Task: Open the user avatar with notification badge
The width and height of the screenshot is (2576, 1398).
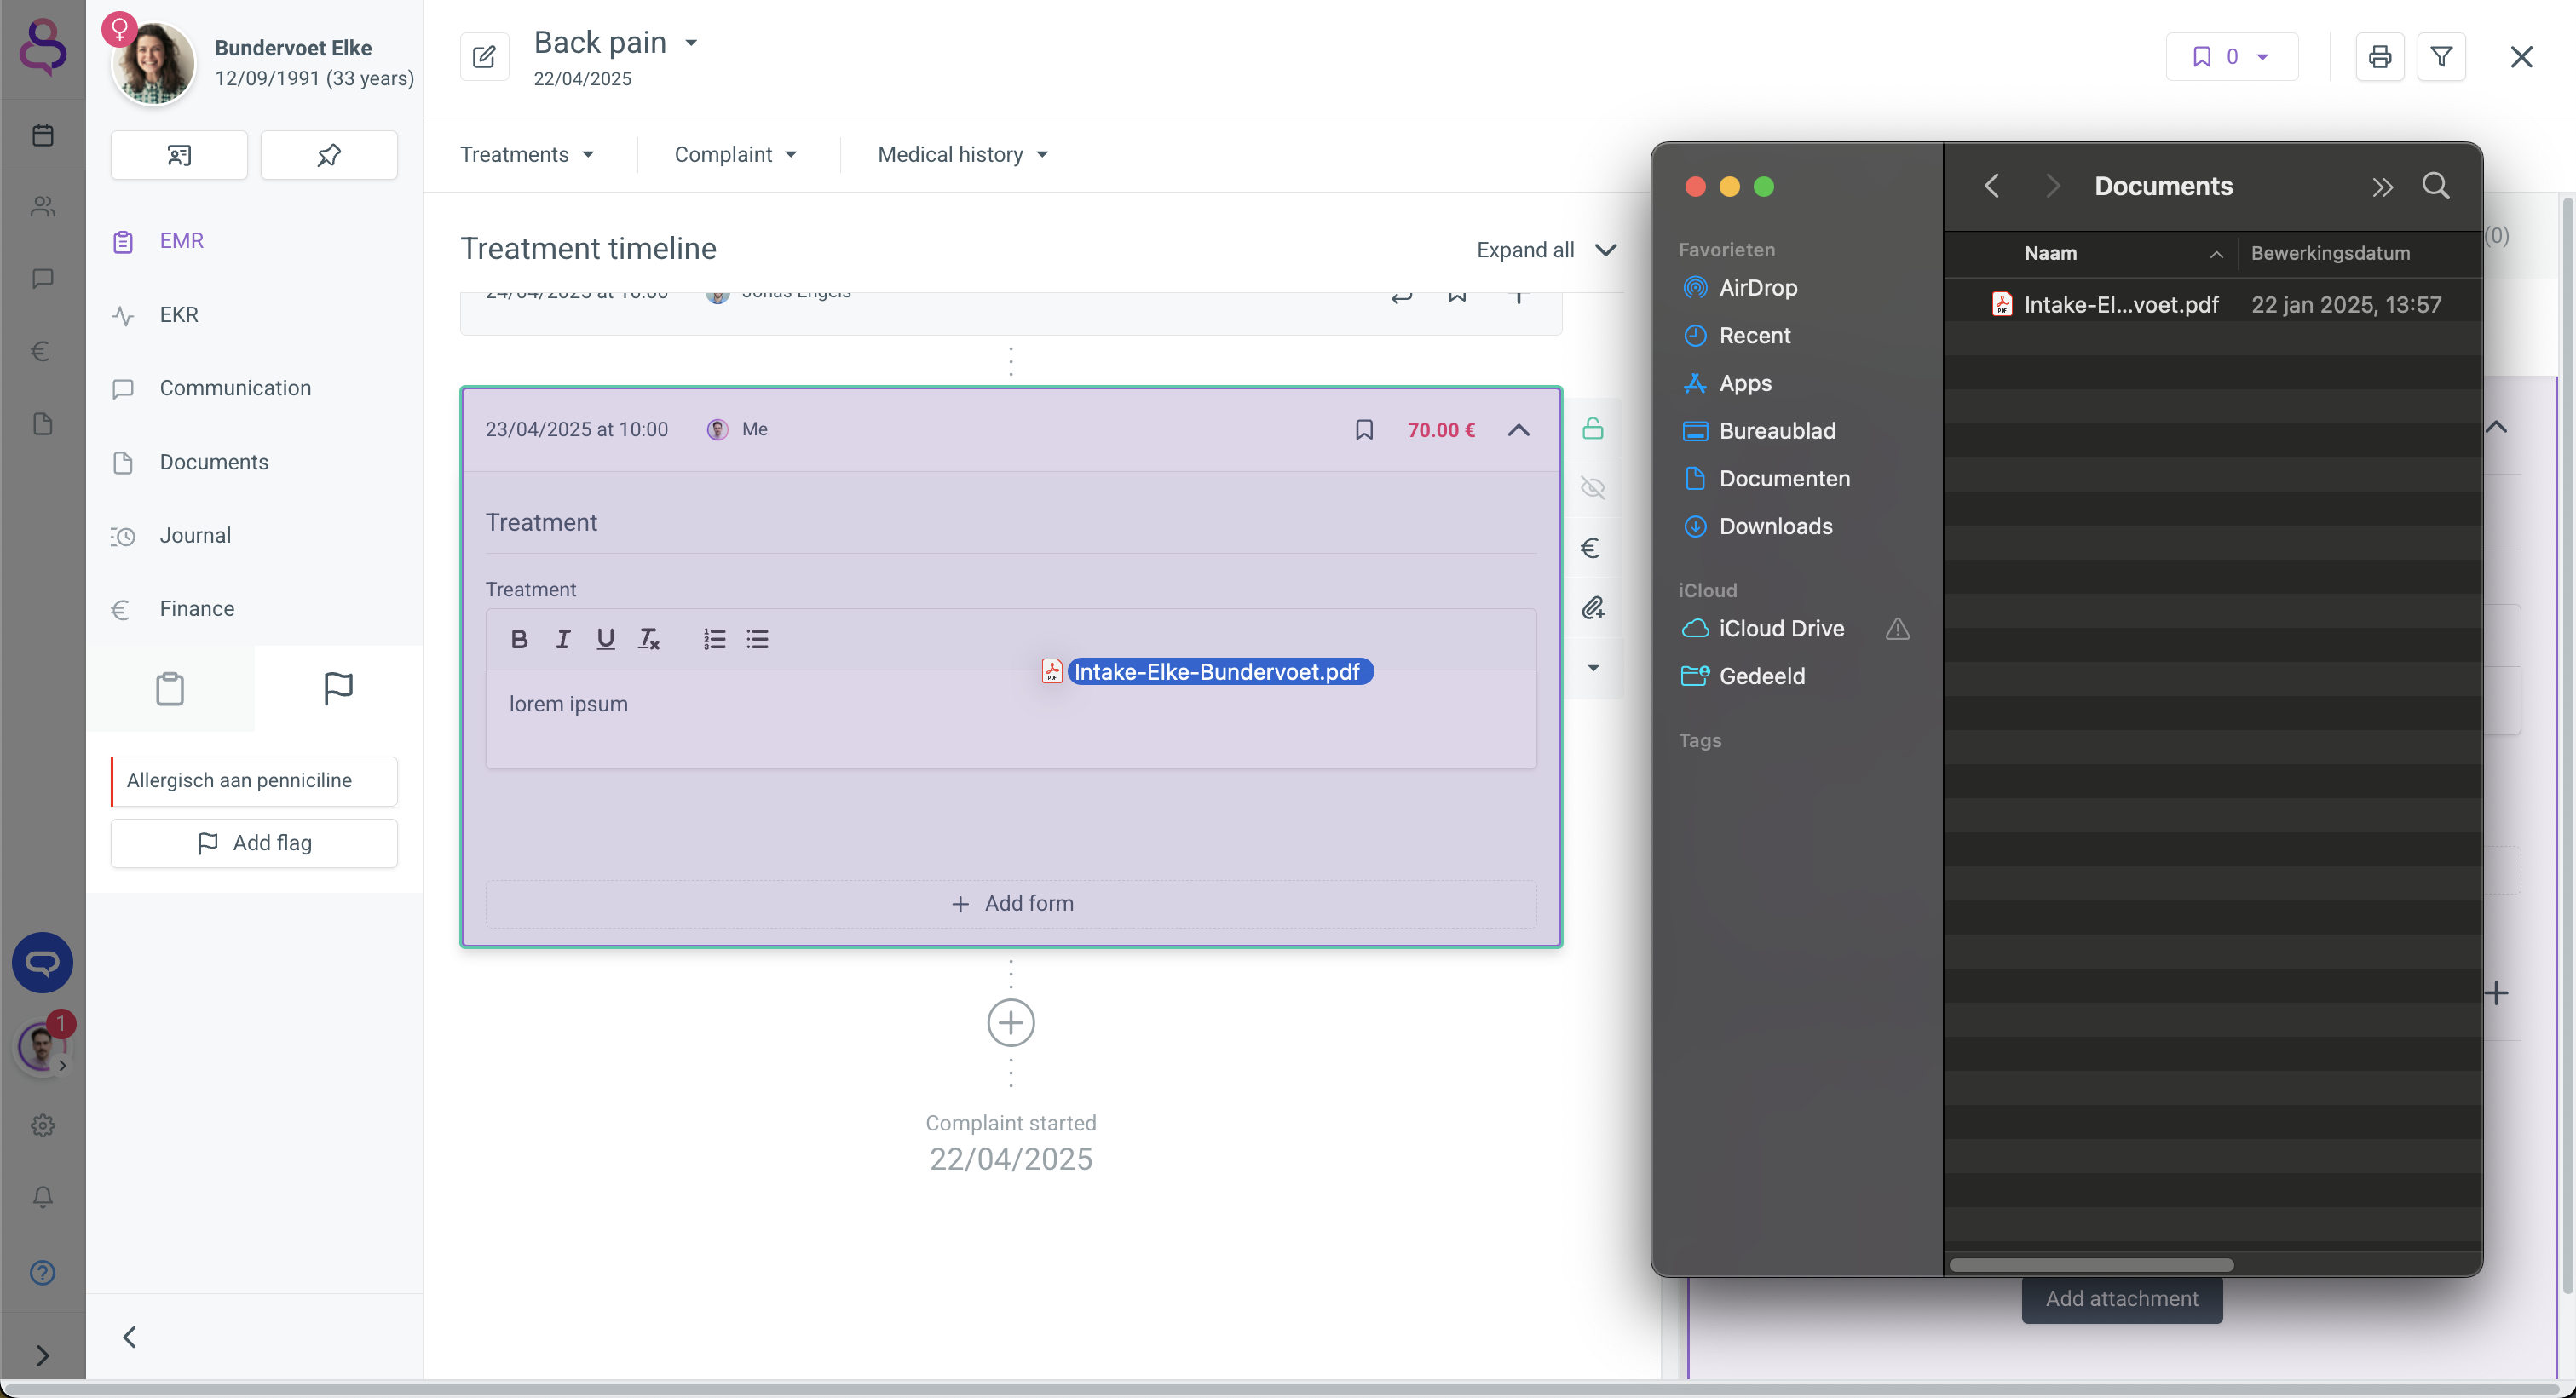Action: click(42, 1047)
